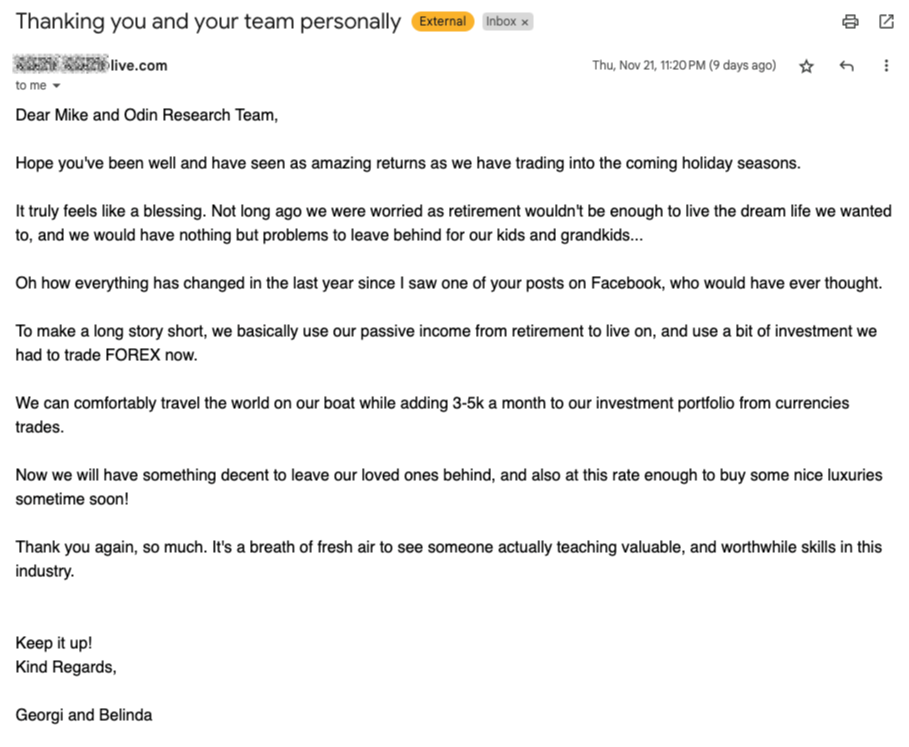Click the sender's live.com email address

pos(91,65)
